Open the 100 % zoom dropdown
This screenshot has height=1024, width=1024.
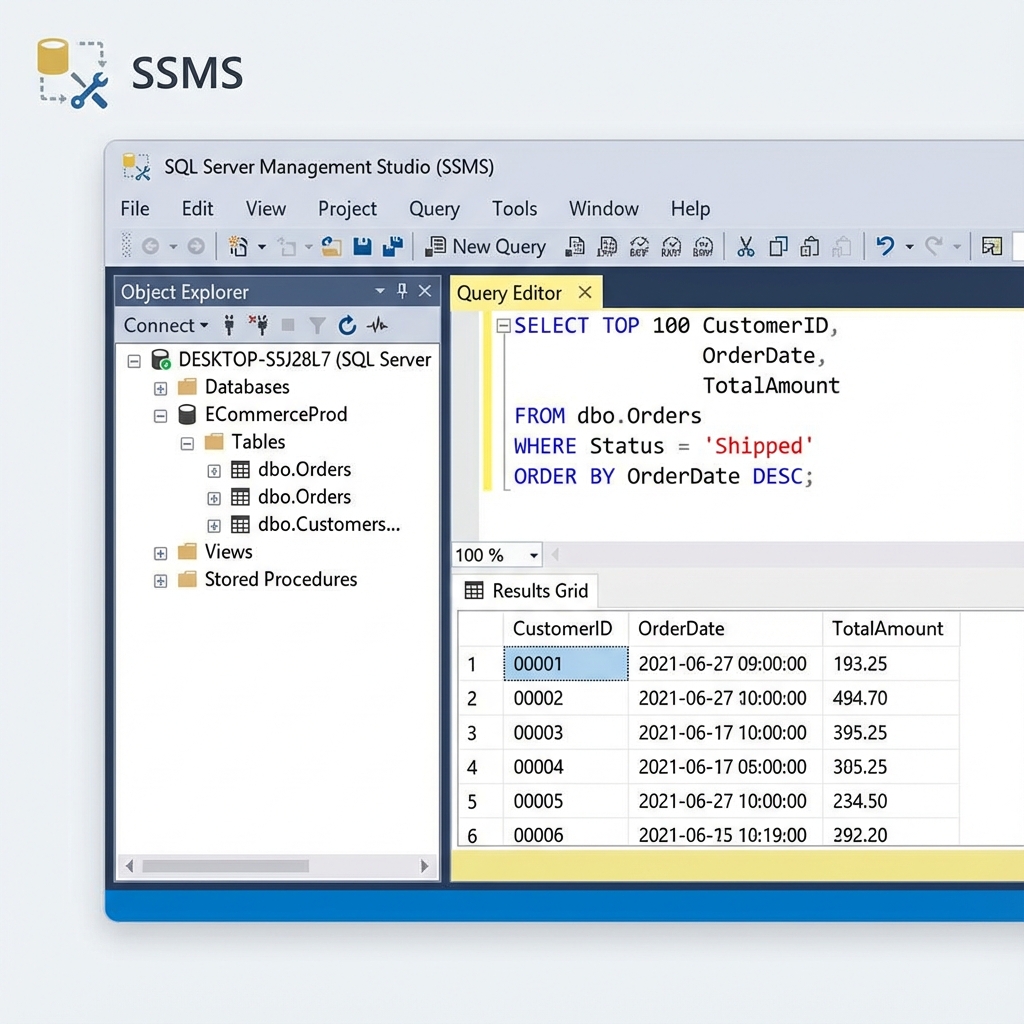point(534,555)
